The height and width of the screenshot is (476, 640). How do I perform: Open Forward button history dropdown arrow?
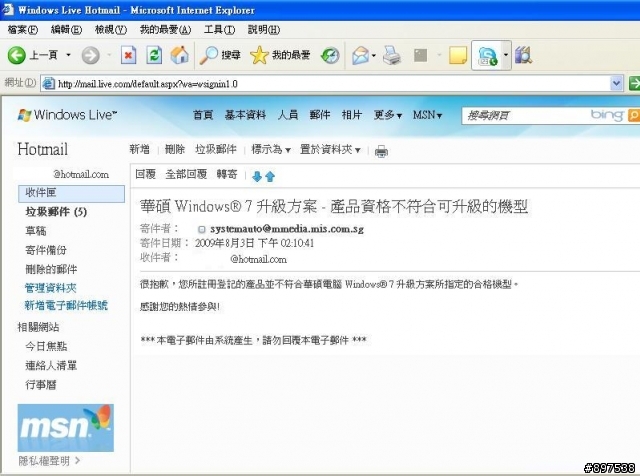tap(109, 55)
